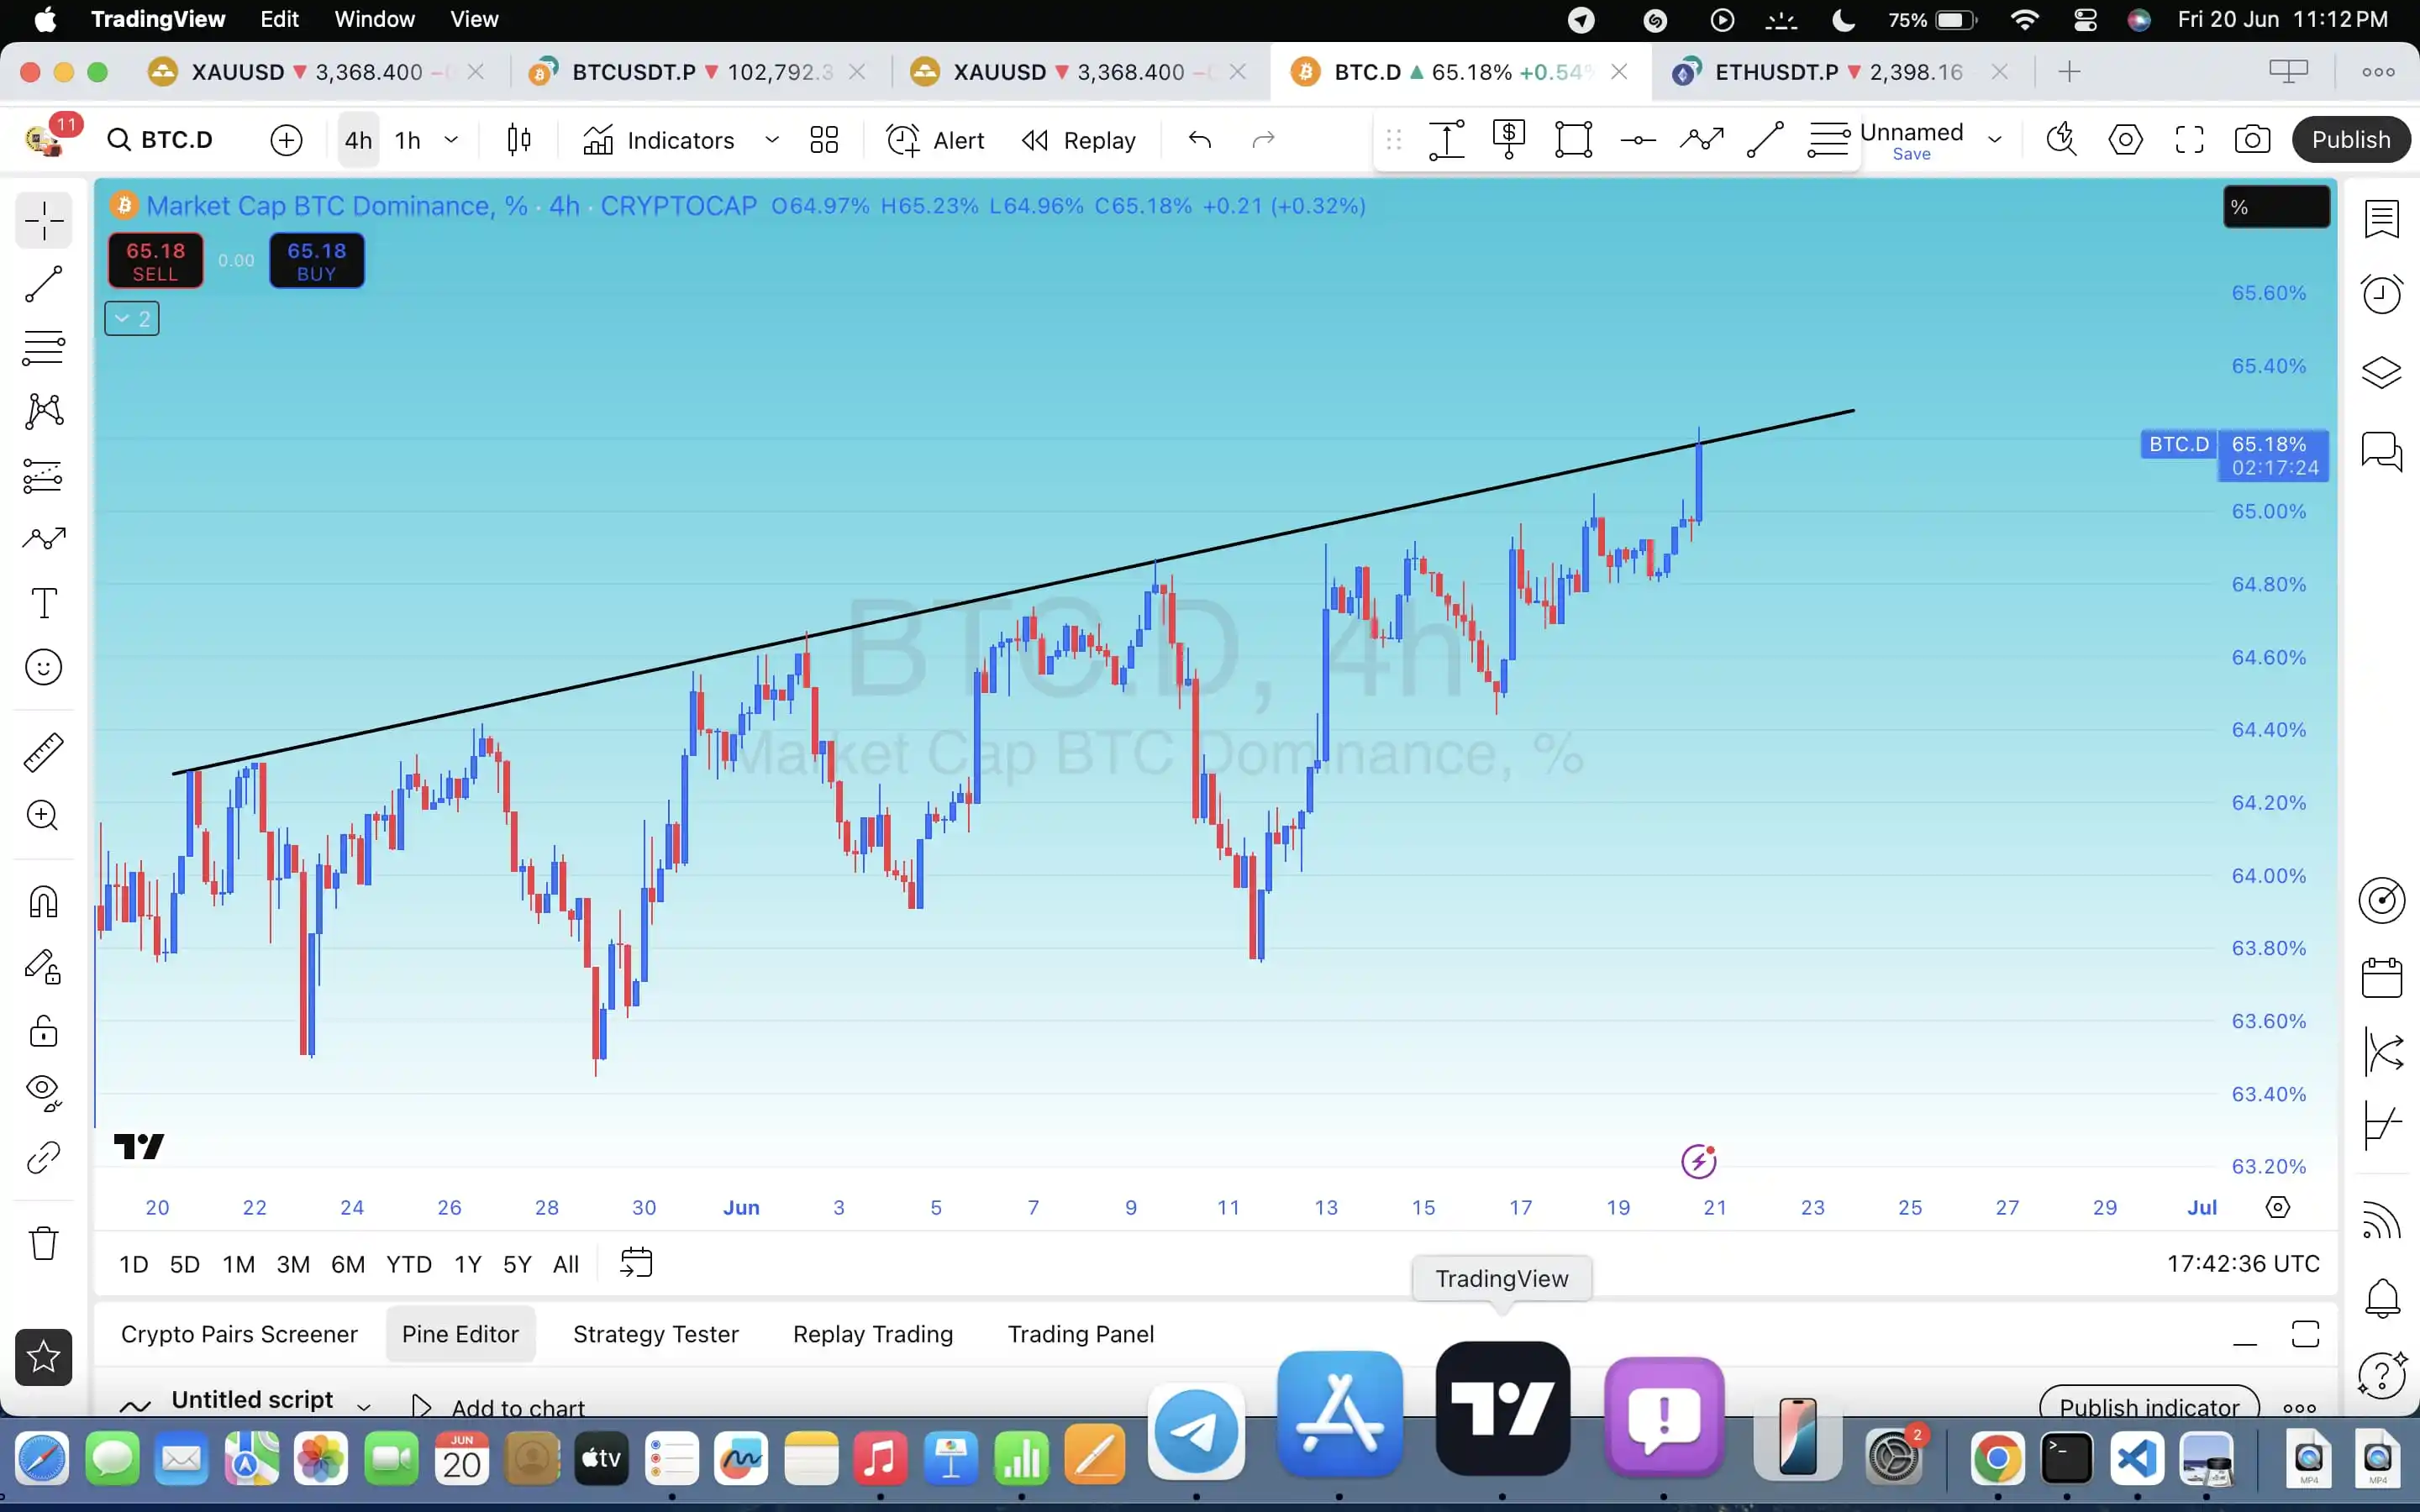Select the 1h timeframe
The image size is (2420, 1512).
pos(408,140)
